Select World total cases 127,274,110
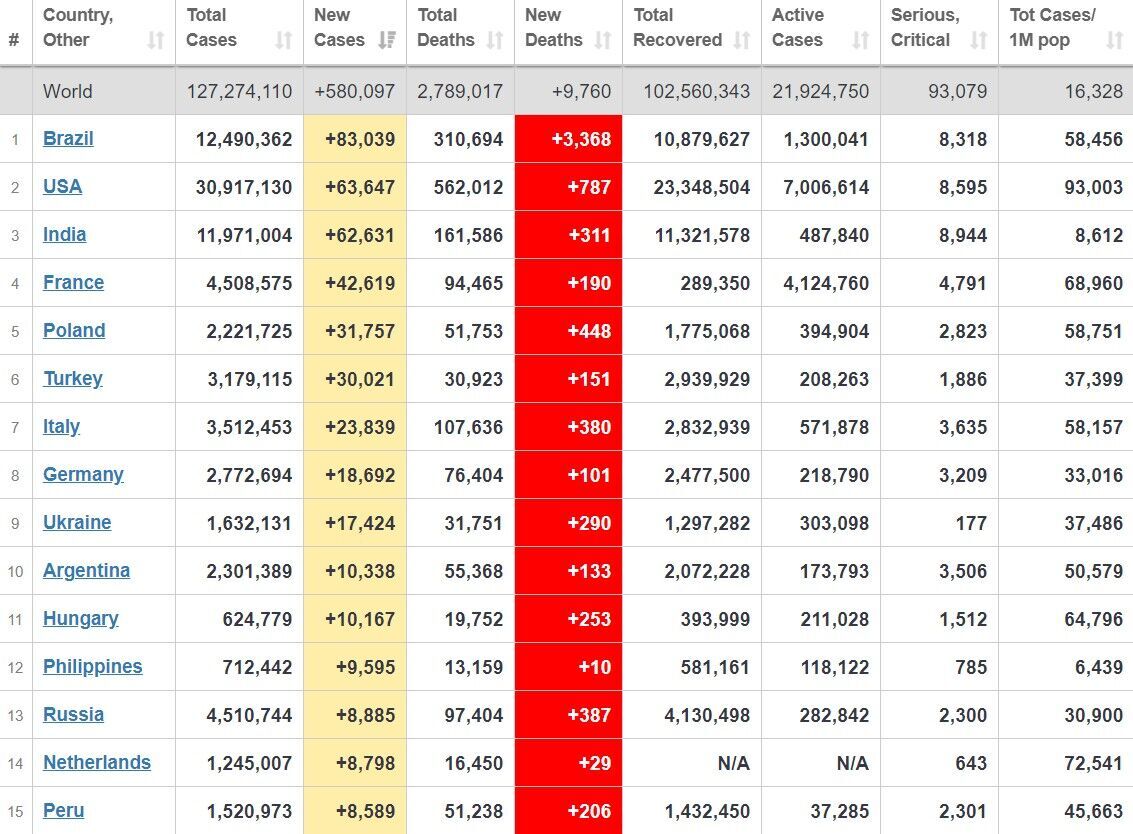The width and height of the screenshot is (1133, 834). click(239, 91)
